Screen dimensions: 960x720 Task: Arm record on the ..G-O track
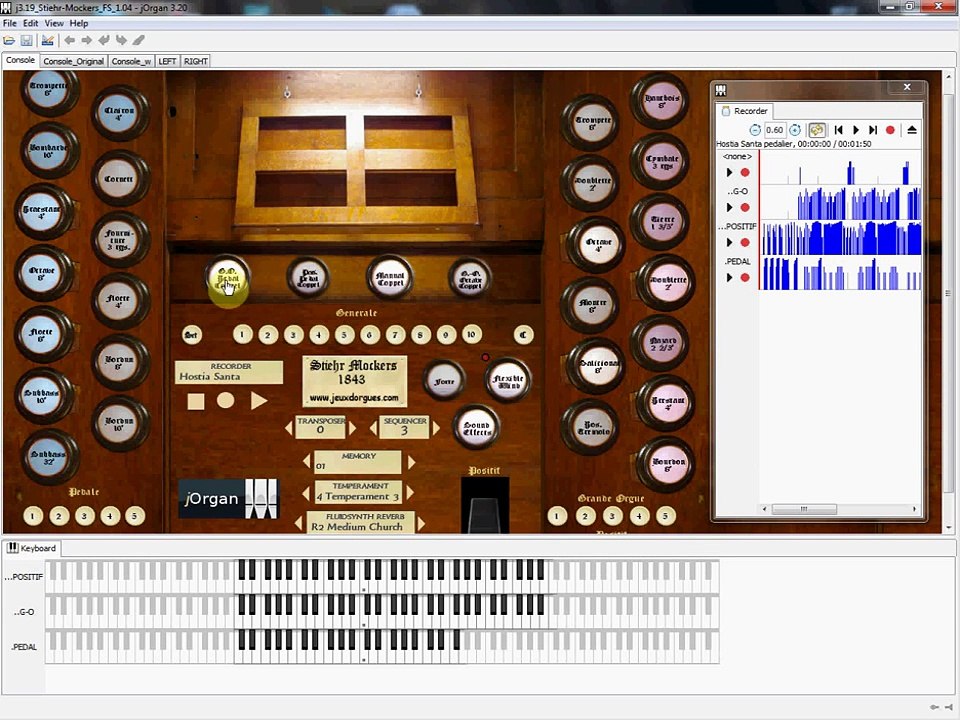tap(745, 208)
